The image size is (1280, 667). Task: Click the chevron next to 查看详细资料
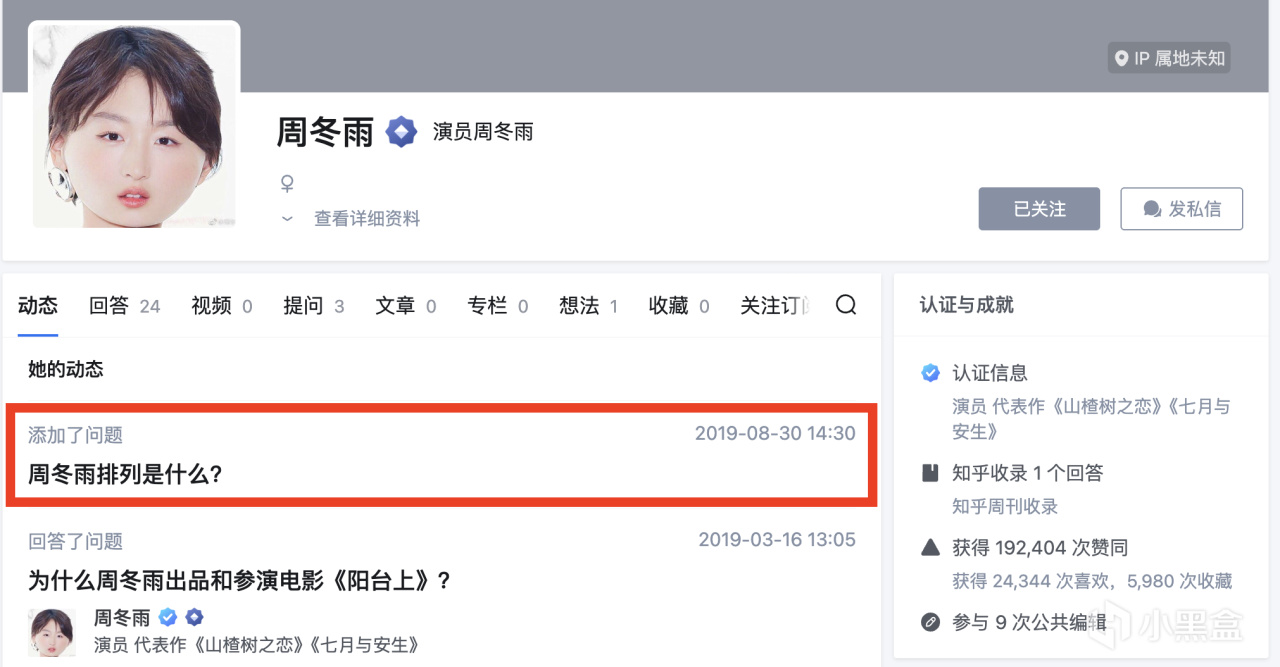287,218
